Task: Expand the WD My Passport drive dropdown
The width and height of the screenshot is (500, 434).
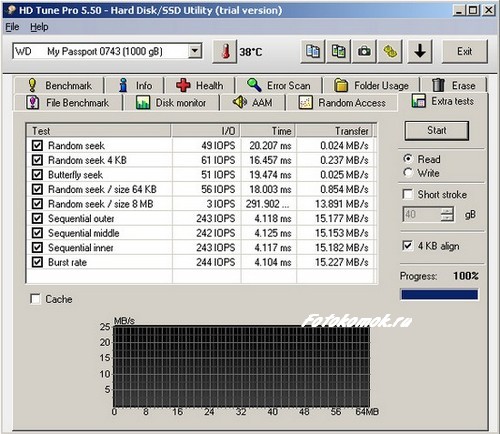Action: [195, 51]
